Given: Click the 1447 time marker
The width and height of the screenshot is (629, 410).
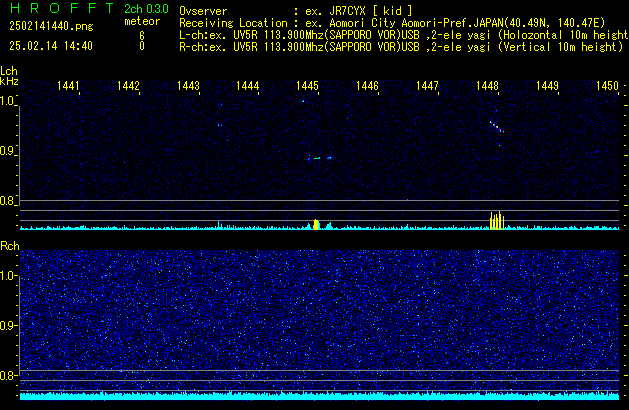Looking at the screenshot, I should coord(427,86).
